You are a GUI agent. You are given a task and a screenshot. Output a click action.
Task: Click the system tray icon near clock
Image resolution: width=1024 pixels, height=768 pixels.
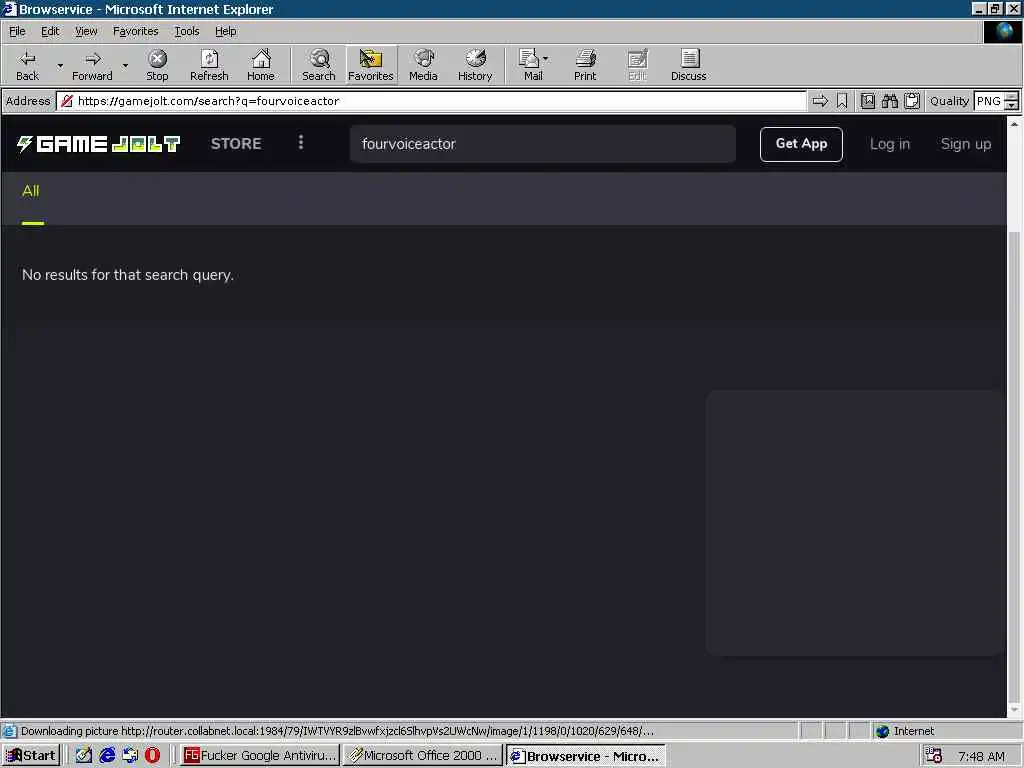[x=934, y=756]
